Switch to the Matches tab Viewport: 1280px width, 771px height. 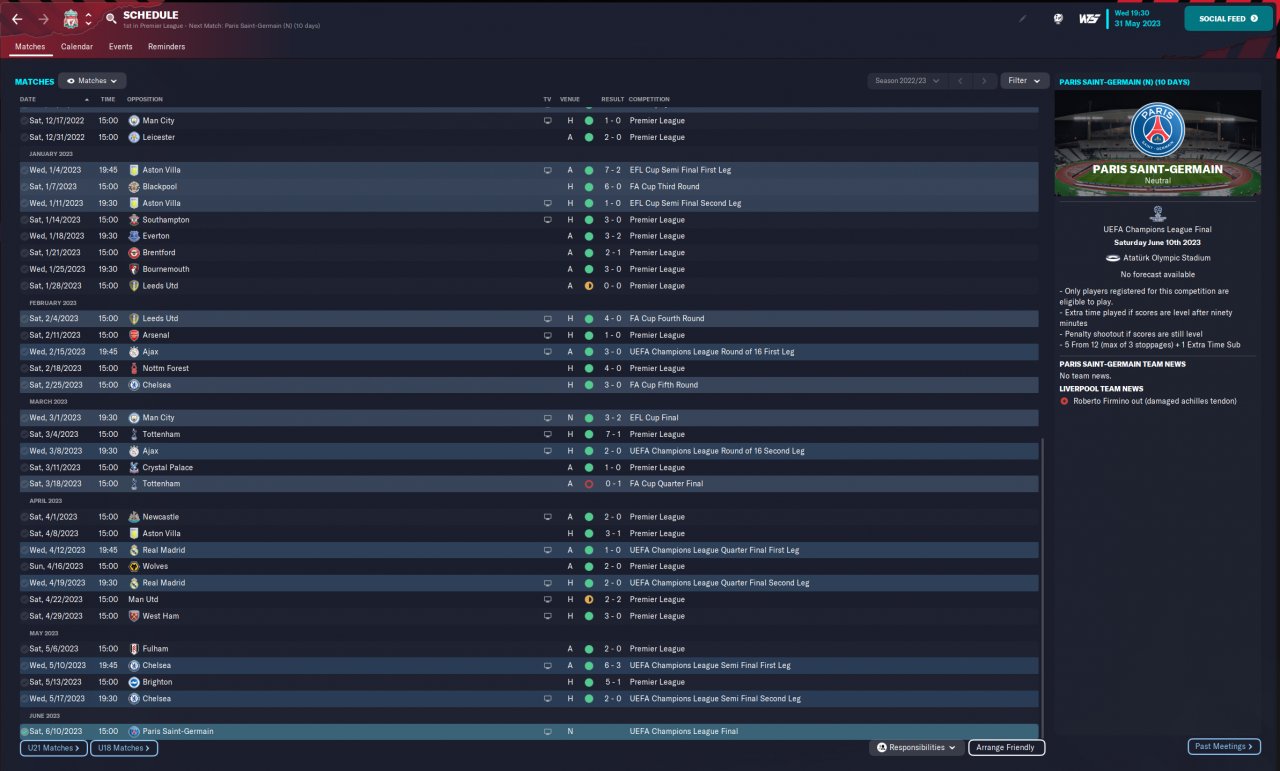click(x=29, y=47)
